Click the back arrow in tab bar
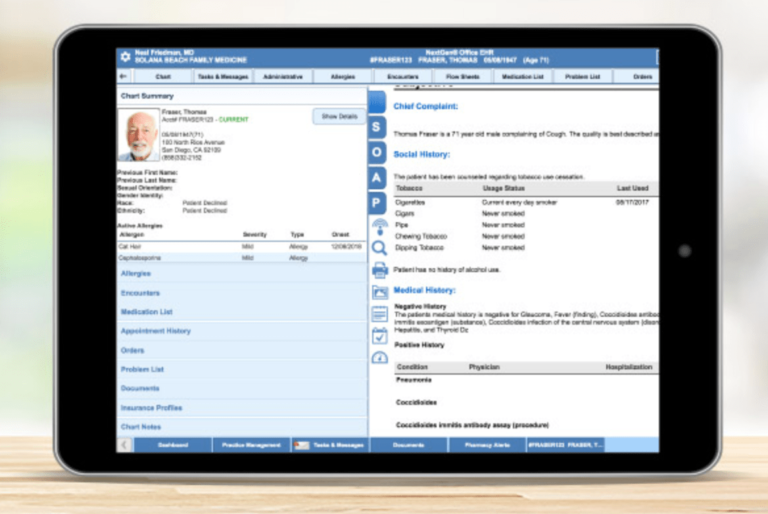768x514 pixels. click(123, 76)
